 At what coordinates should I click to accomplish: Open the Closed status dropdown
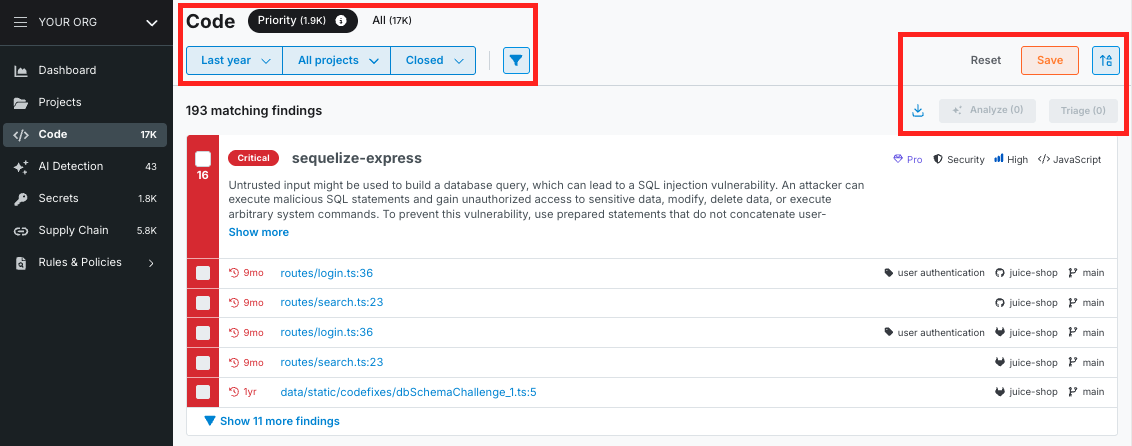433,60
